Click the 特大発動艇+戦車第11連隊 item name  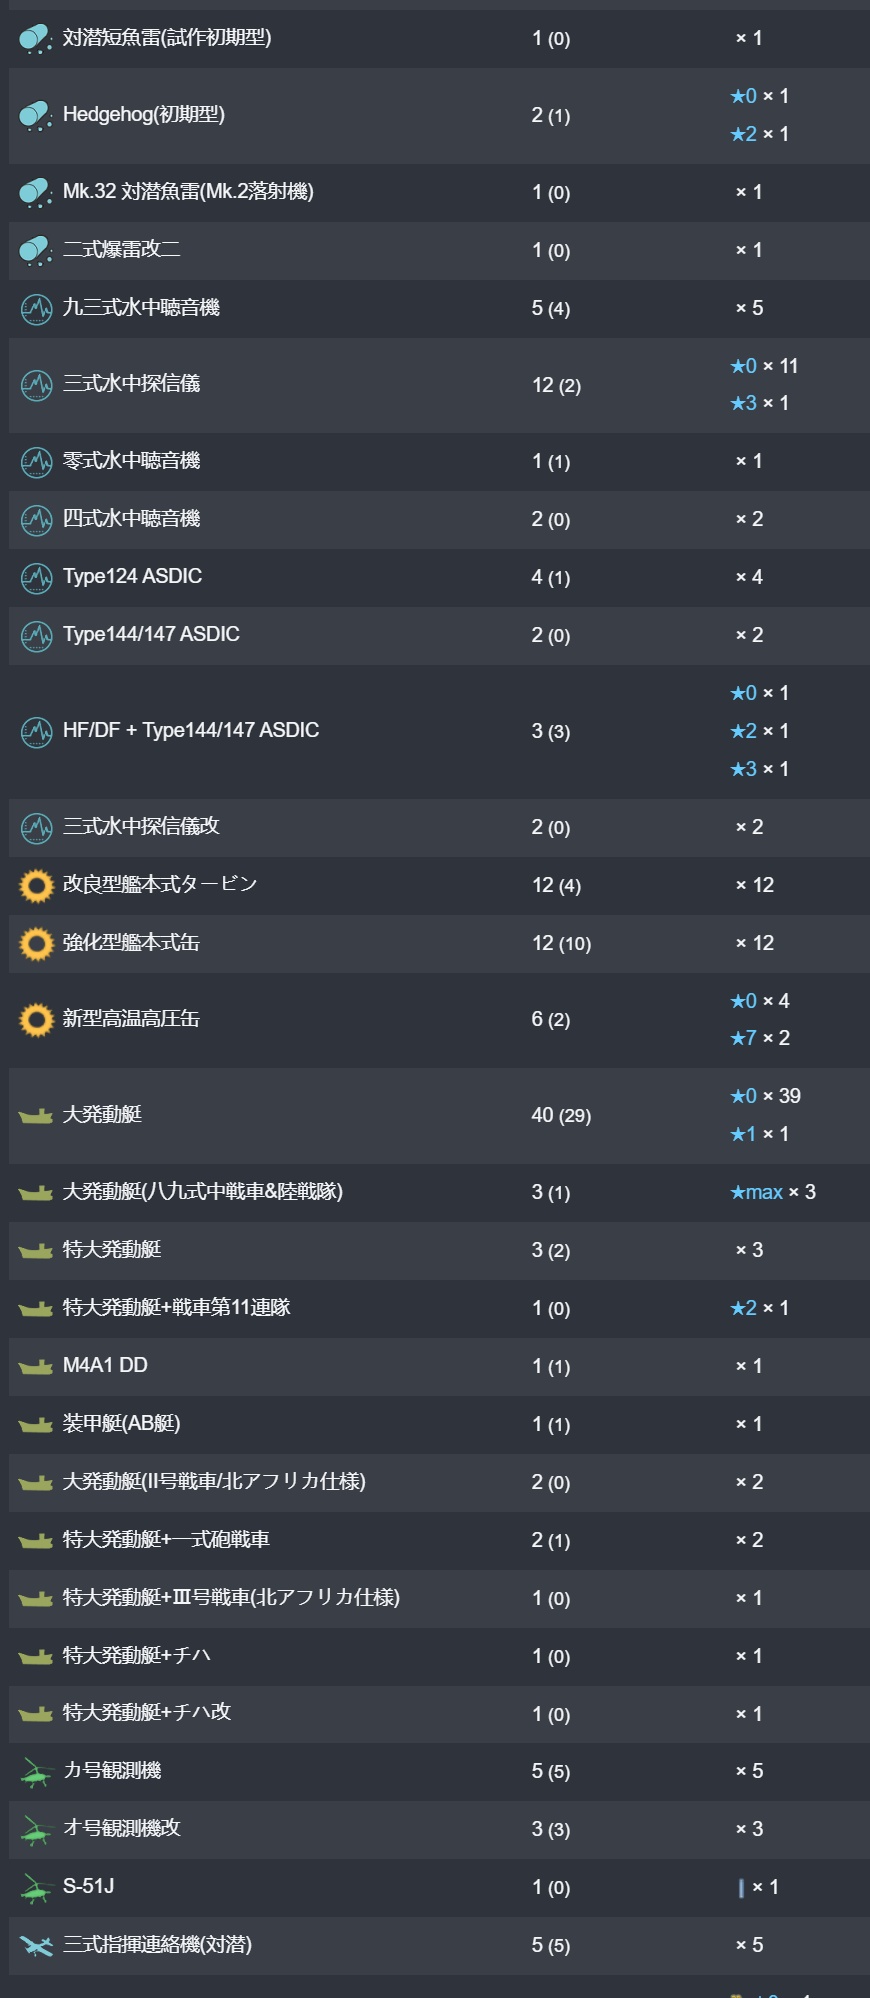point(176,1307)
